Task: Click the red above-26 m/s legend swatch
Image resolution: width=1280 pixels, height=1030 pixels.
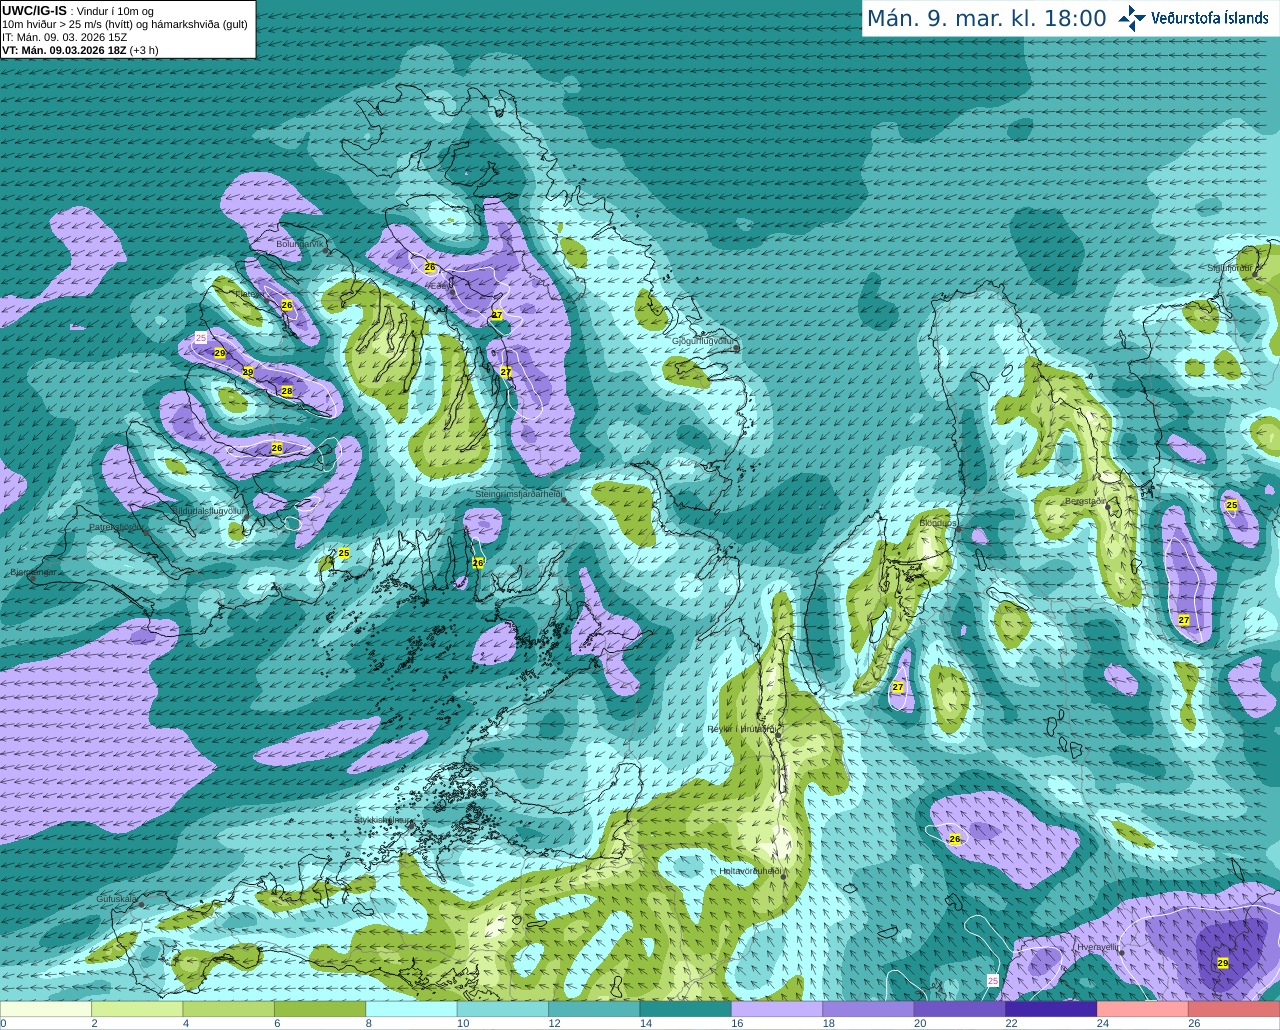Action: click(1235, 1009)
